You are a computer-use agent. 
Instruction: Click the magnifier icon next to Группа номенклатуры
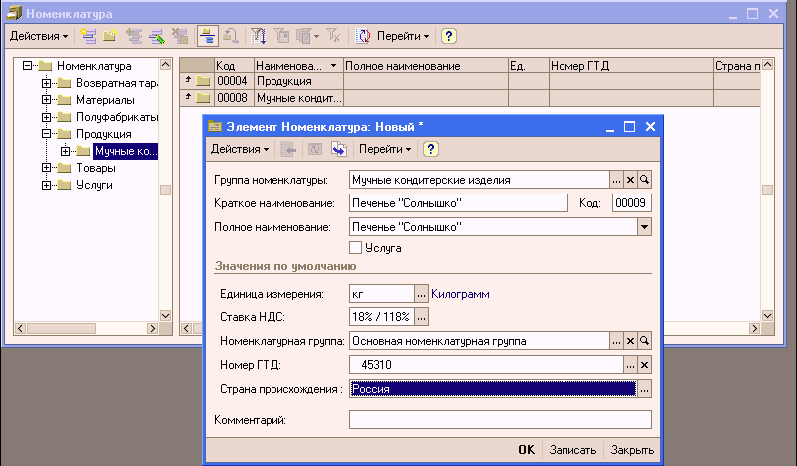click(x=645, y=180)
